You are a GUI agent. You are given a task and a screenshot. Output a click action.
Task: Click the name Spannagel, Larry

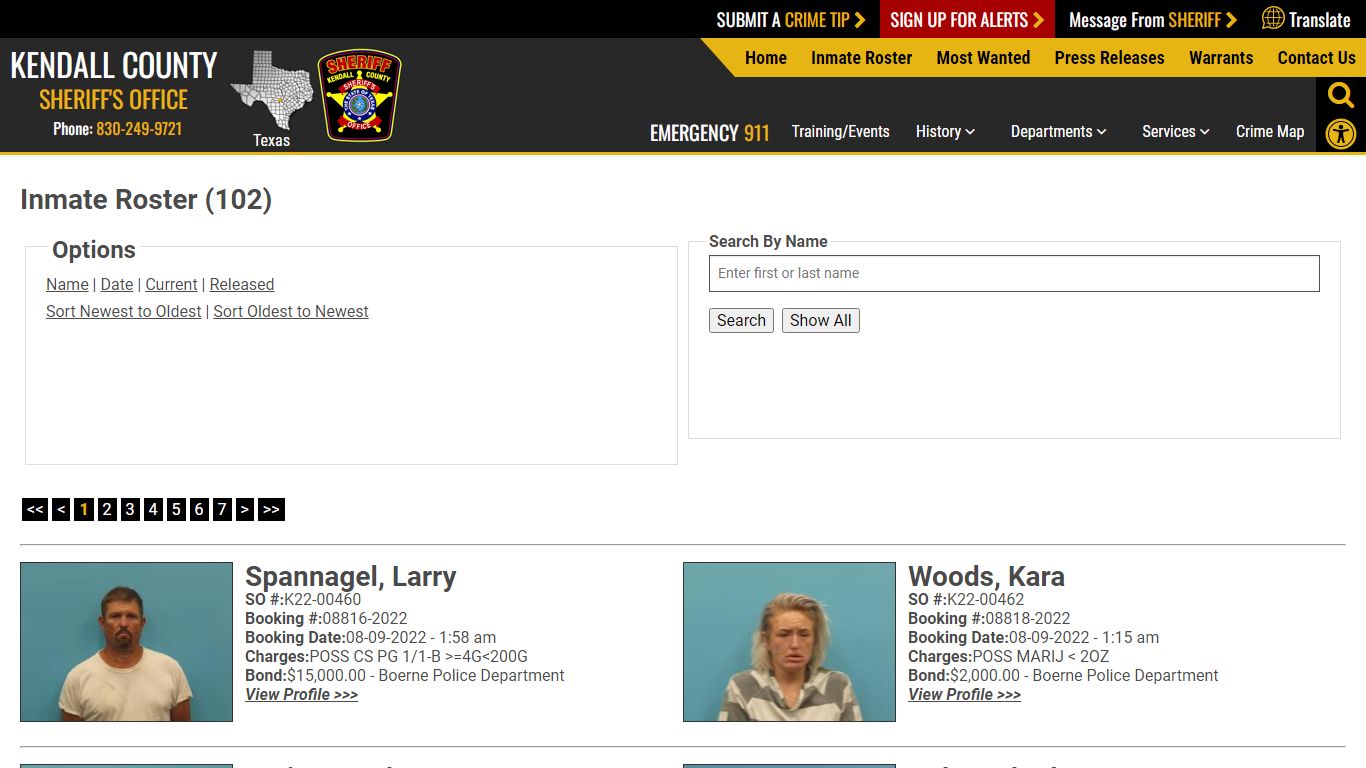tap(351, 577)
